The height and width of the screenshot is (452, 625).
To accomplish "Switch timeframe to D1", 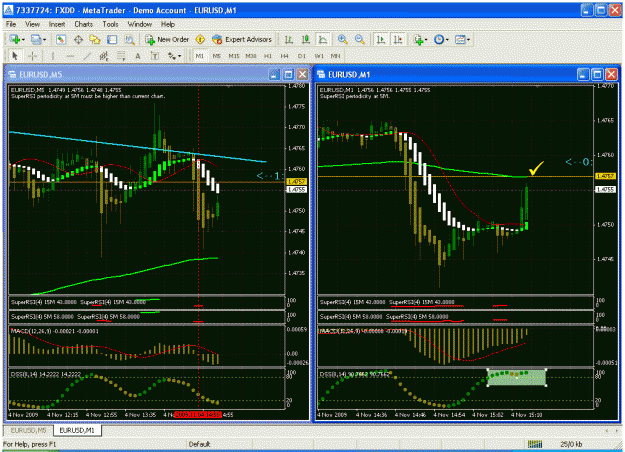I will [x=302, y=56].
